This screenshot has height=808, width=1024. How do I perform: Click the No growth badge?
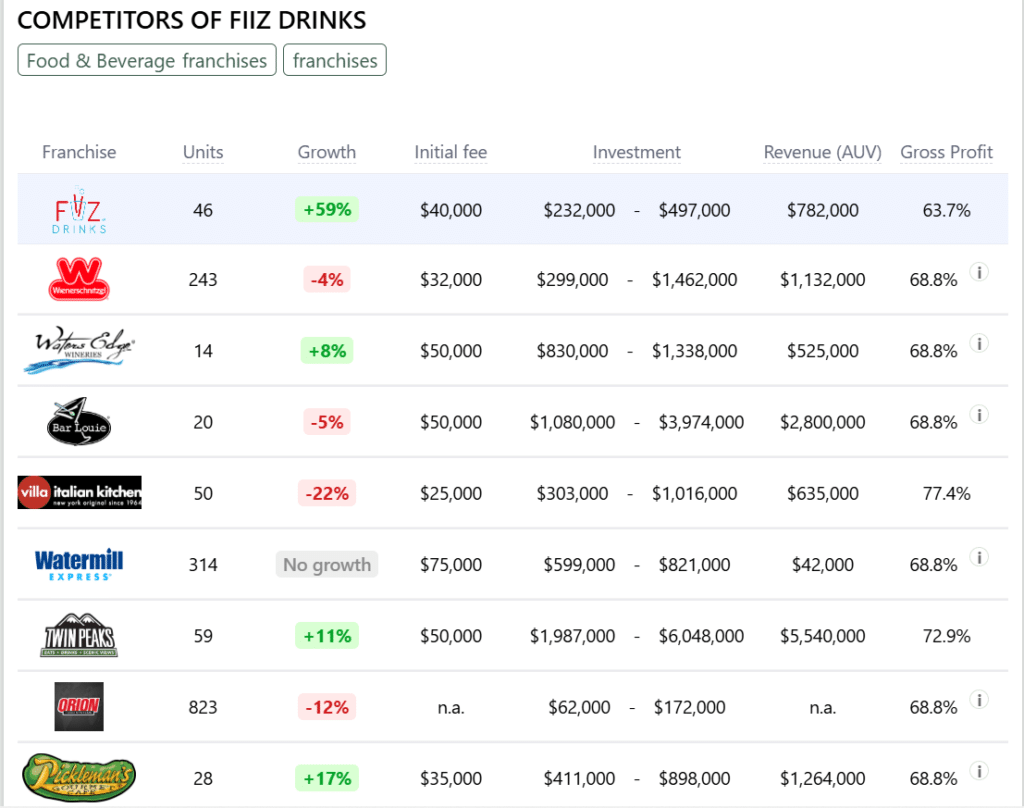(x=327, y=564)
